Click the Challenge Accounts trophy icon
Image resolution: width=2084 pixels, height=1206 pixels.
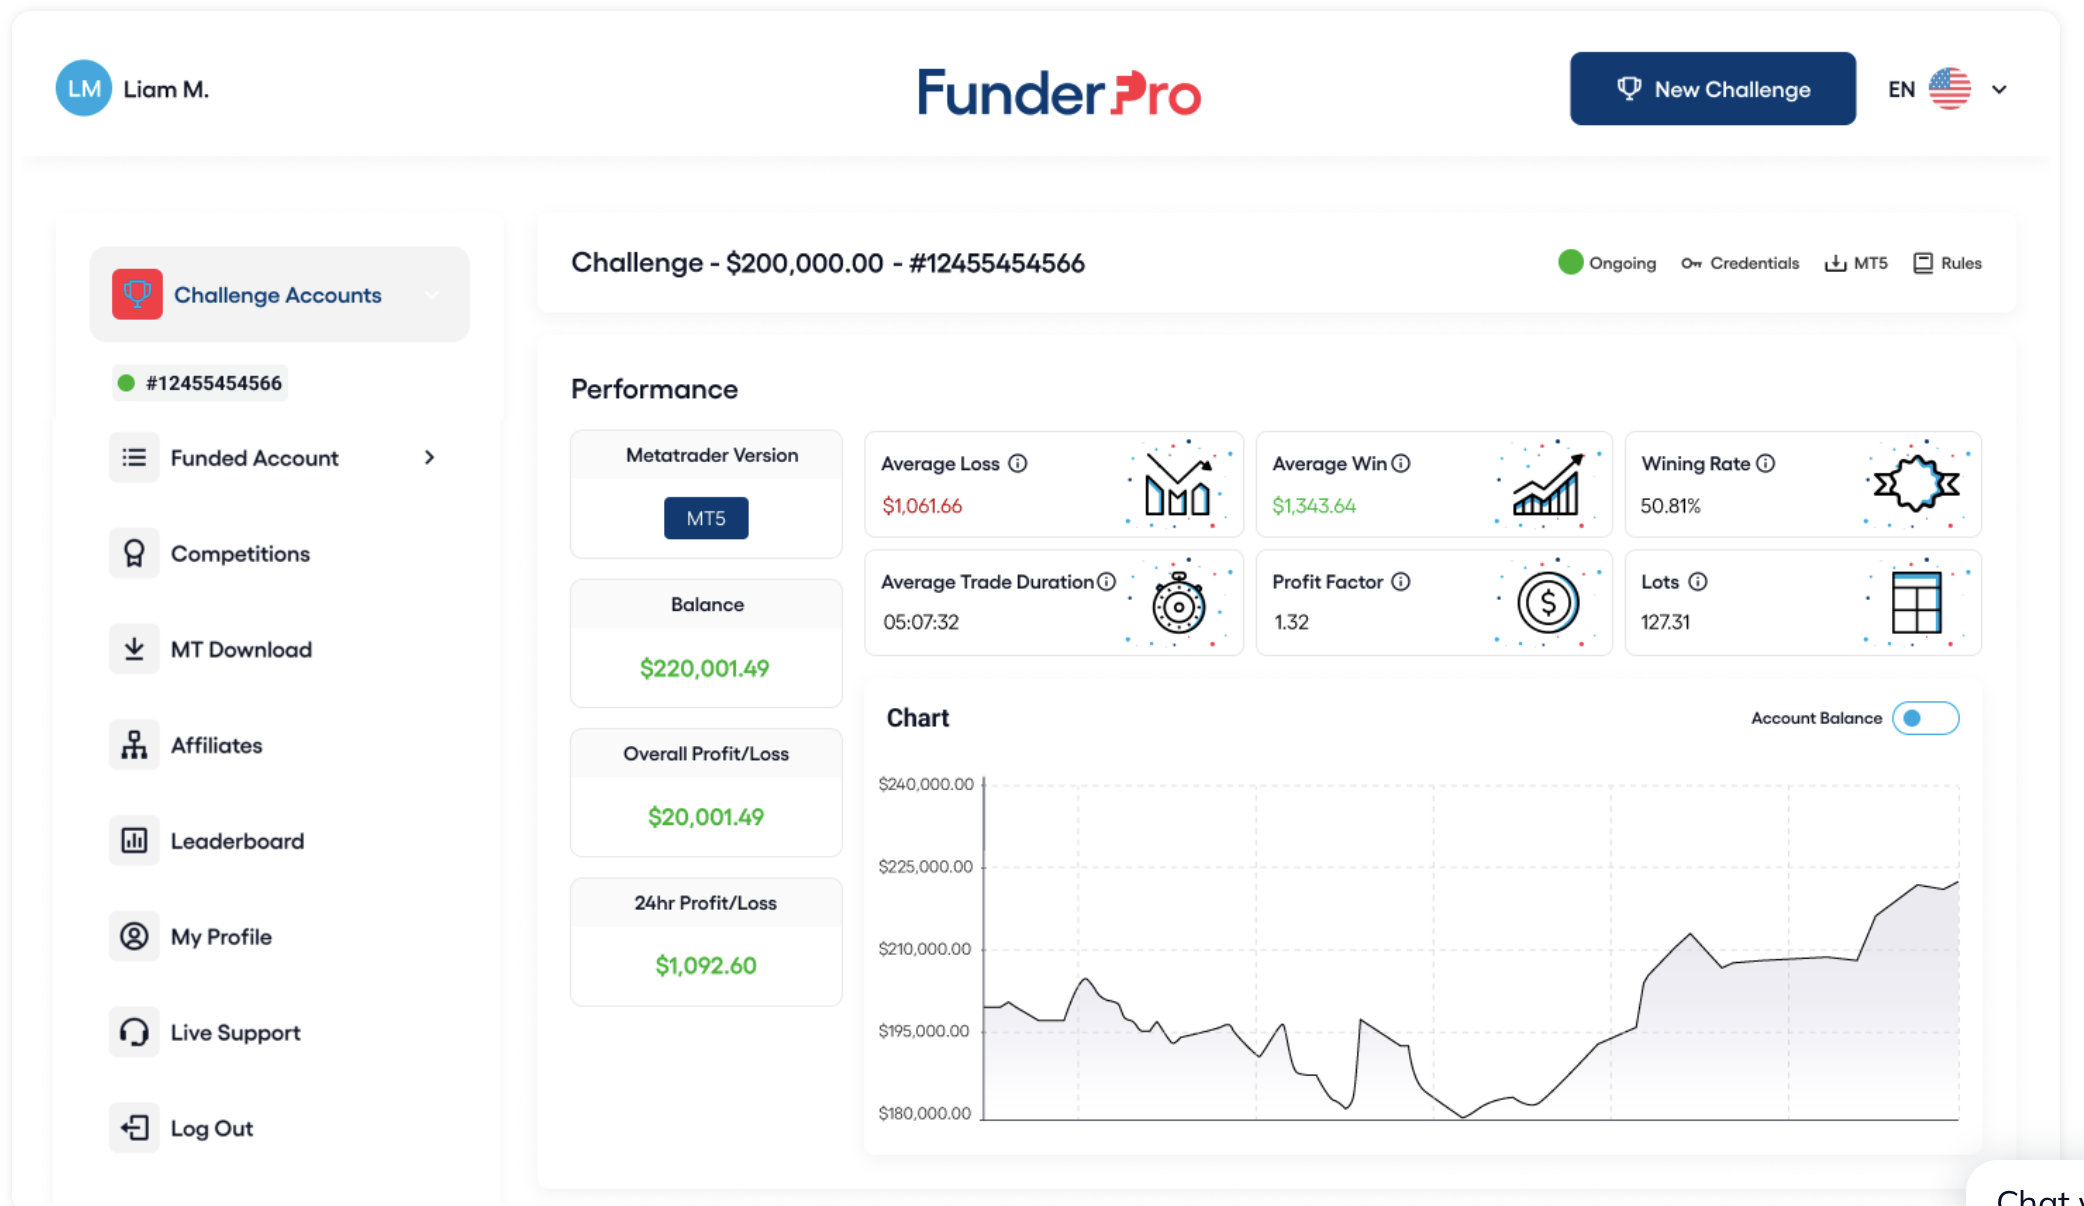point(137,294)
